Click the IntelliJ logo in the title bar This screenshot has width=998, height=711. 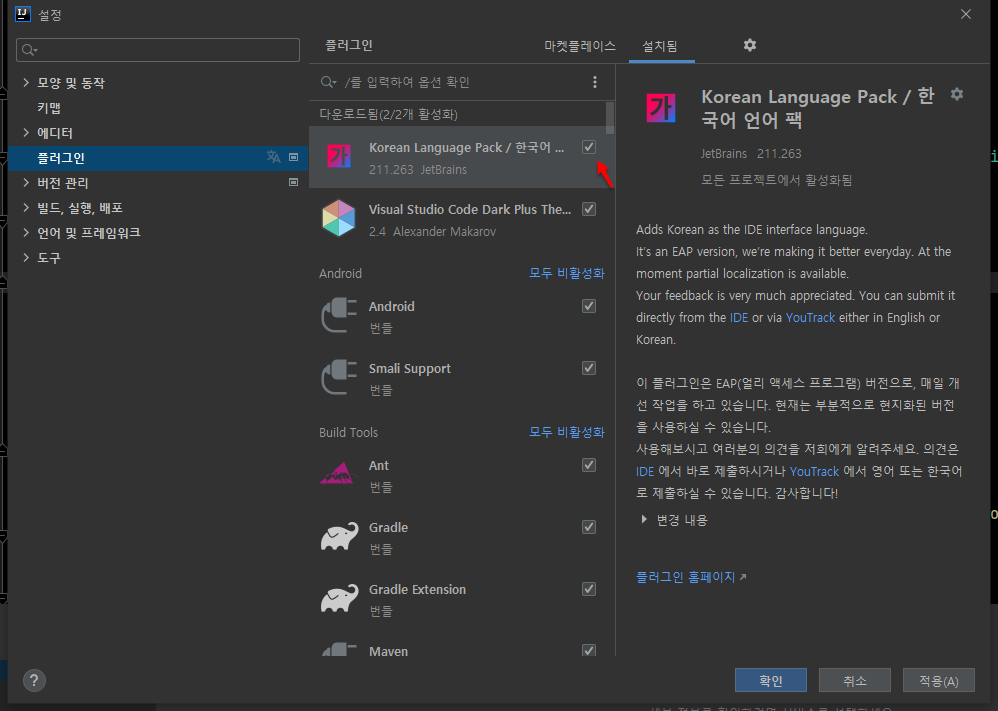[23, 14]
